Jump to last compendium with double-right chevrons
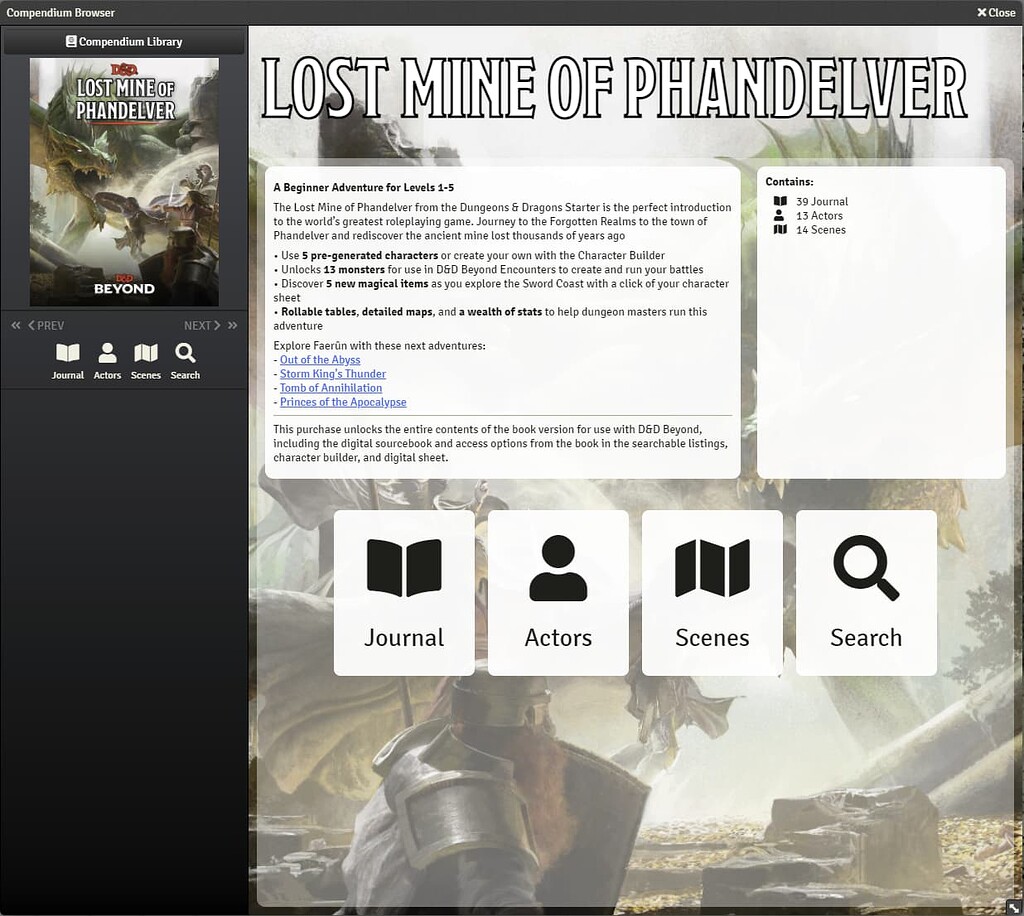The image size is (1024, 916). point(233,325)
